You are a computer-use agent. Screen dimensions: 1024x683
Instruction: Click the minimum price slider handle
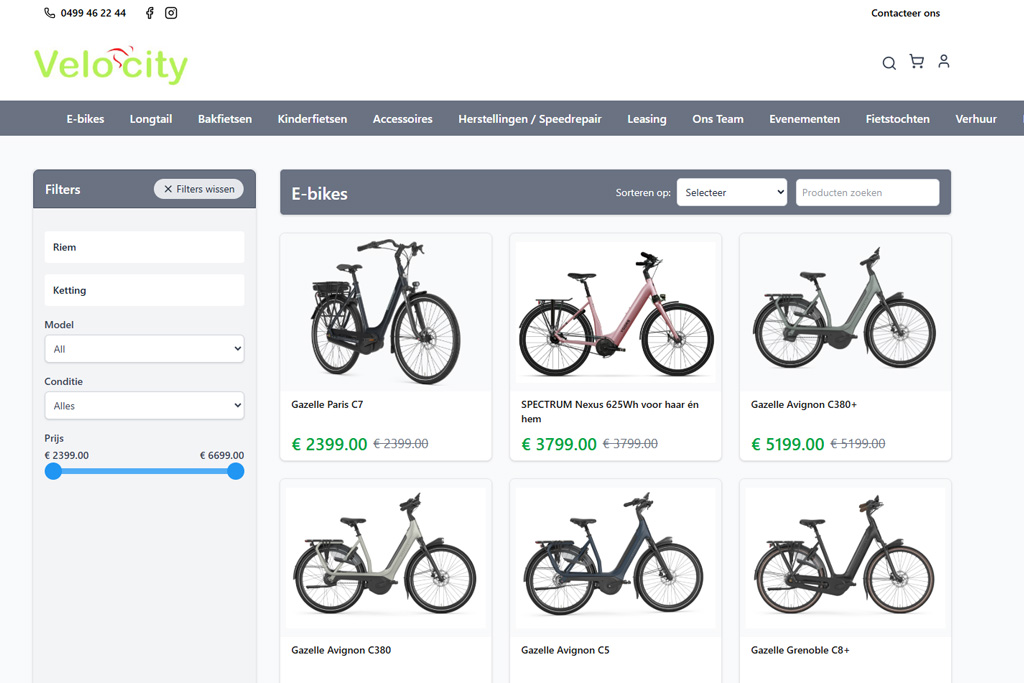tap(53, 471)
